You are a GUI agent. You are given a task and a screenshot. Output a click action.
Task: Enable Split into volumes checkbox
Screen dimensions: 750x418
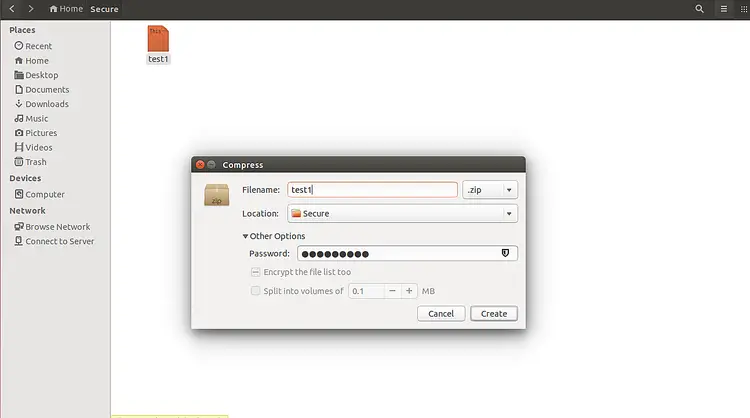click(255, 291)
